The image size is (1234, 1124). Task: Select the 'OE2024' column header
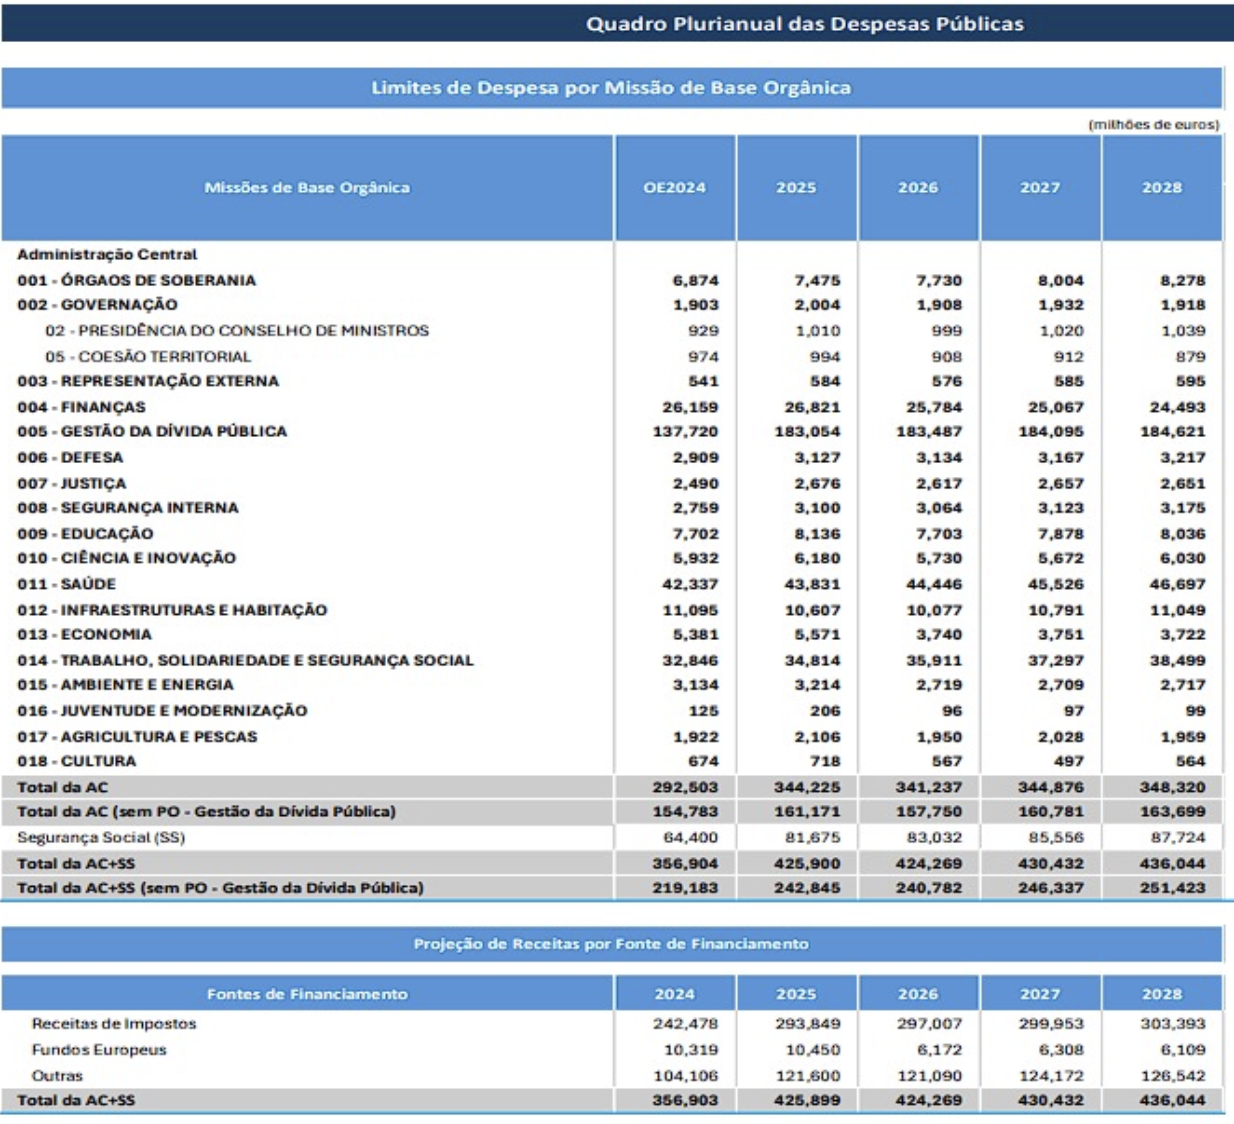(675, 187)
